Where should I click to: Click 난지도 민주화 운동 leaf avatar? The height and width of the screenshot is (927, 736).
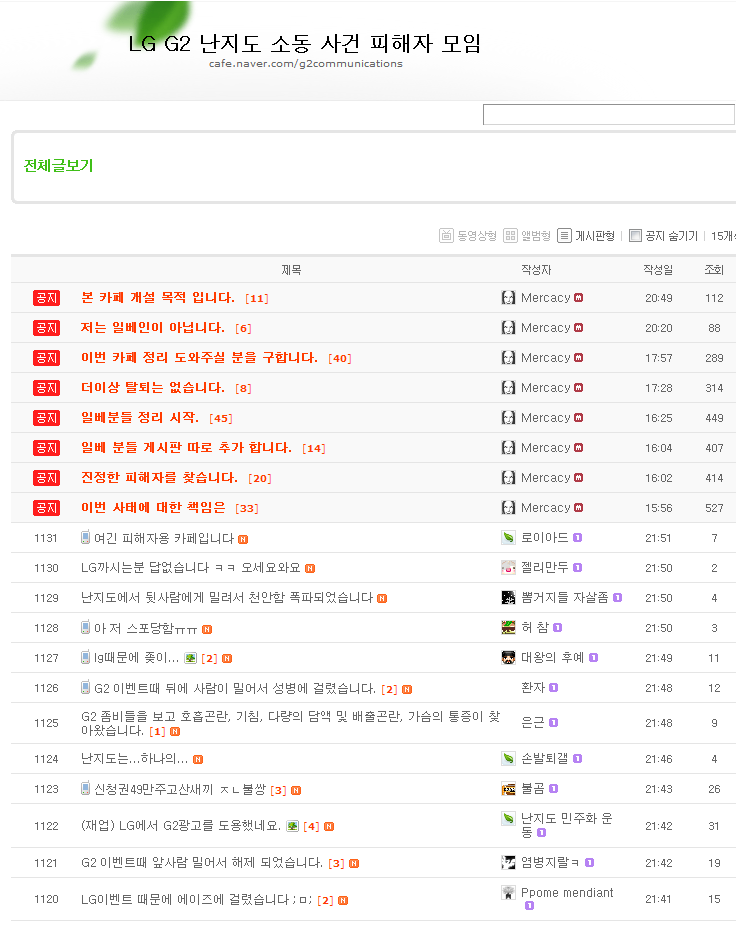pyautogui.click(x=508, y=819)
